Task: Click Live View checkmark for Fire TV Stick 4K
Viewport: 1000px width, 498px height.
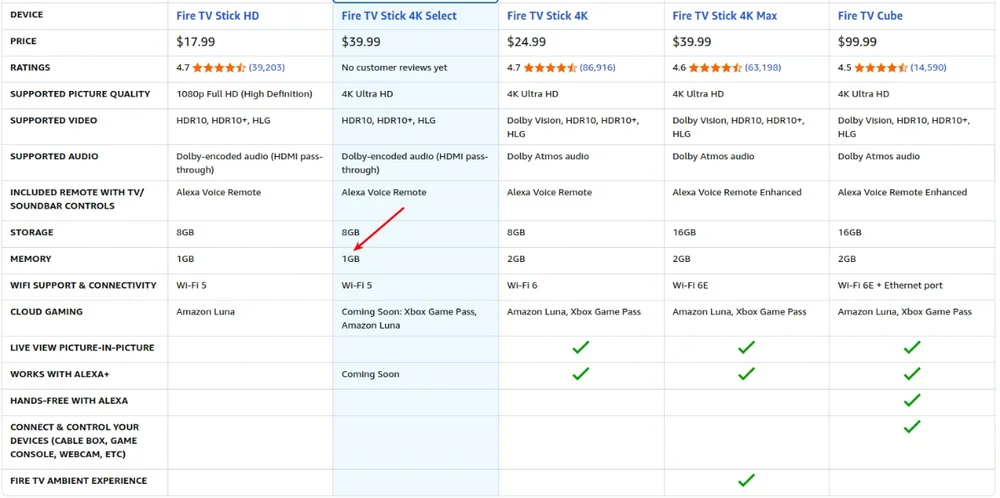Action: 580,348
